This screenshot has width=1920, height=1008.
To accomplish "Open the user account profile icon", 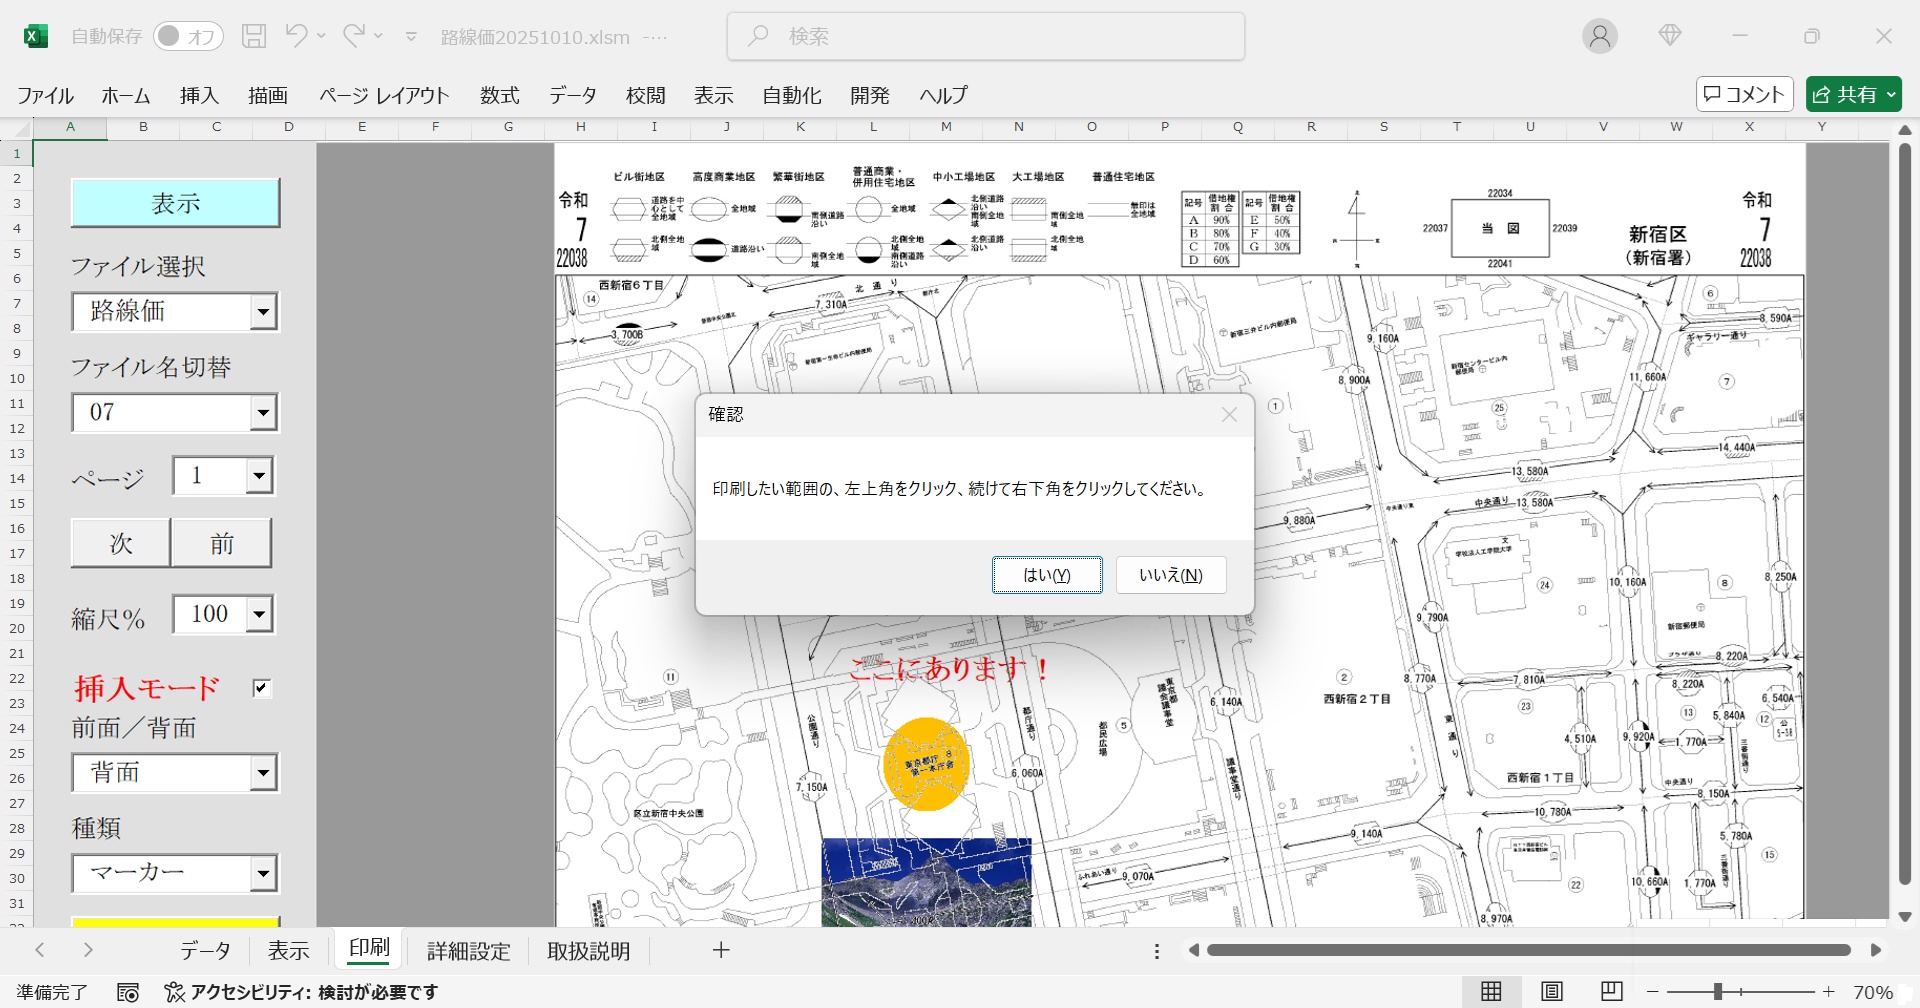I will (1599, 36).
